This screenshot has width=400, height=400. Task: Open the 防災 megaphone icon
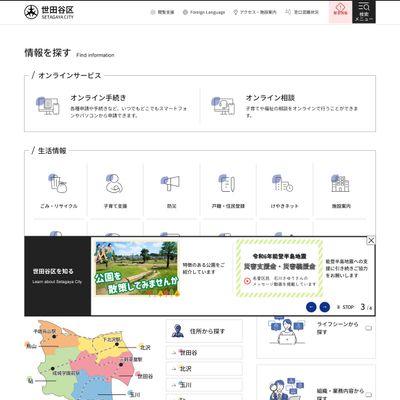click(x=171, y=184)
